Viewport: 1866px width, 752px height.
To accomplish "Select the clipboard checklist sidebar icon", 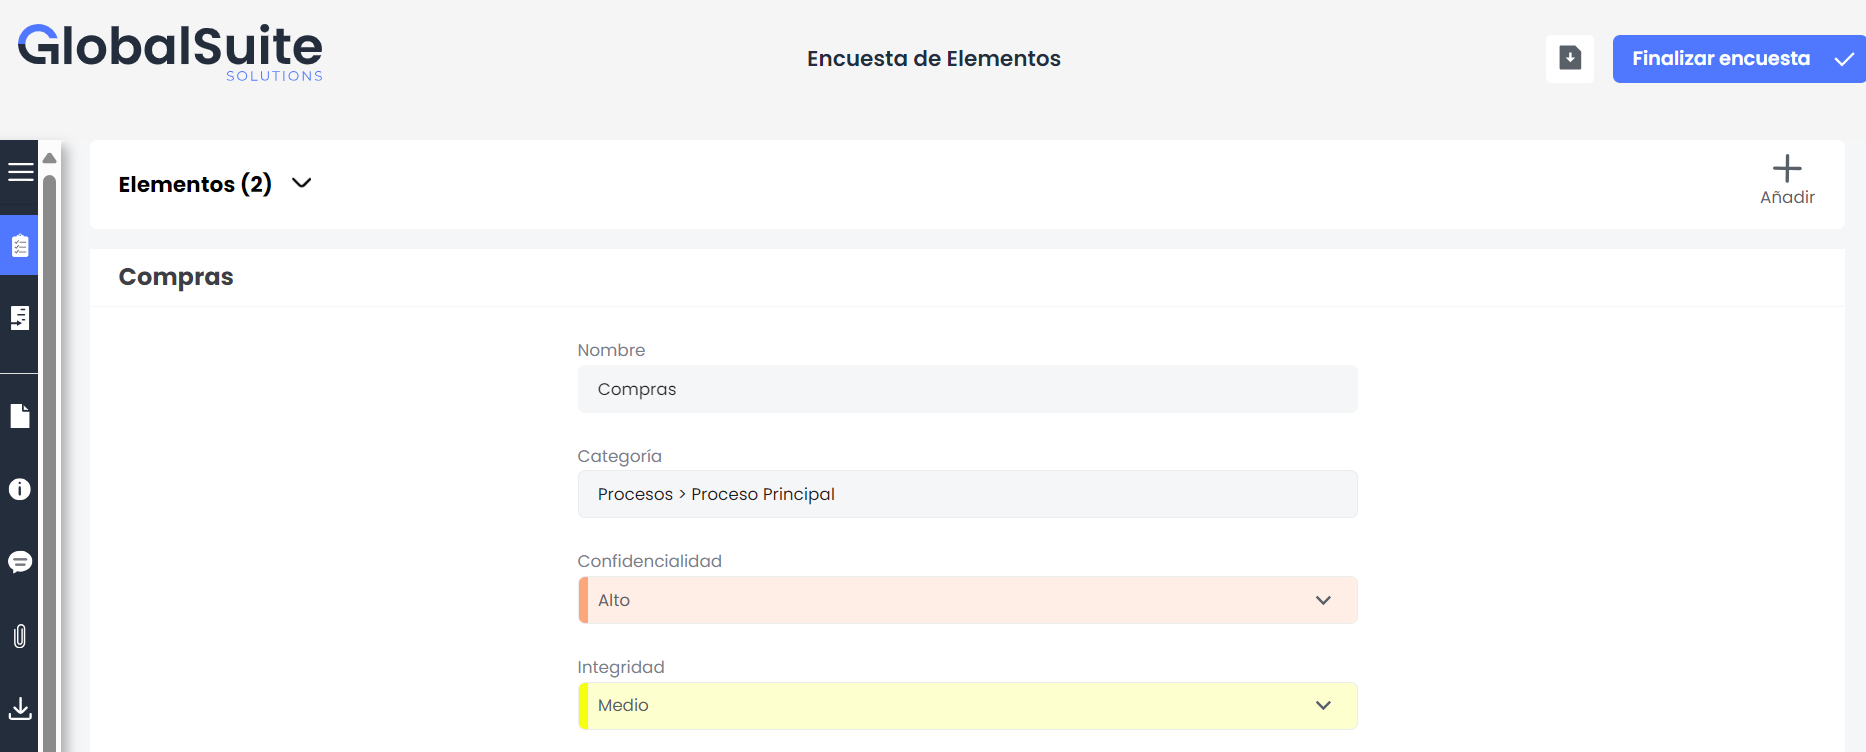I will (x=20, y=245).
